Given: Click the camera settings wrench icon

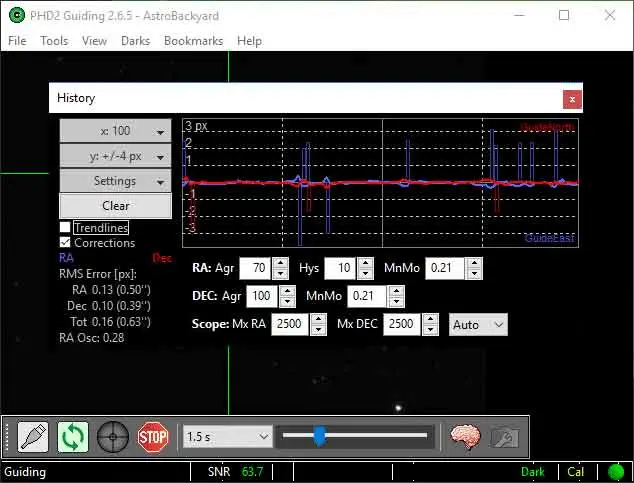Looking at the screenshot, I should [504, 437].
